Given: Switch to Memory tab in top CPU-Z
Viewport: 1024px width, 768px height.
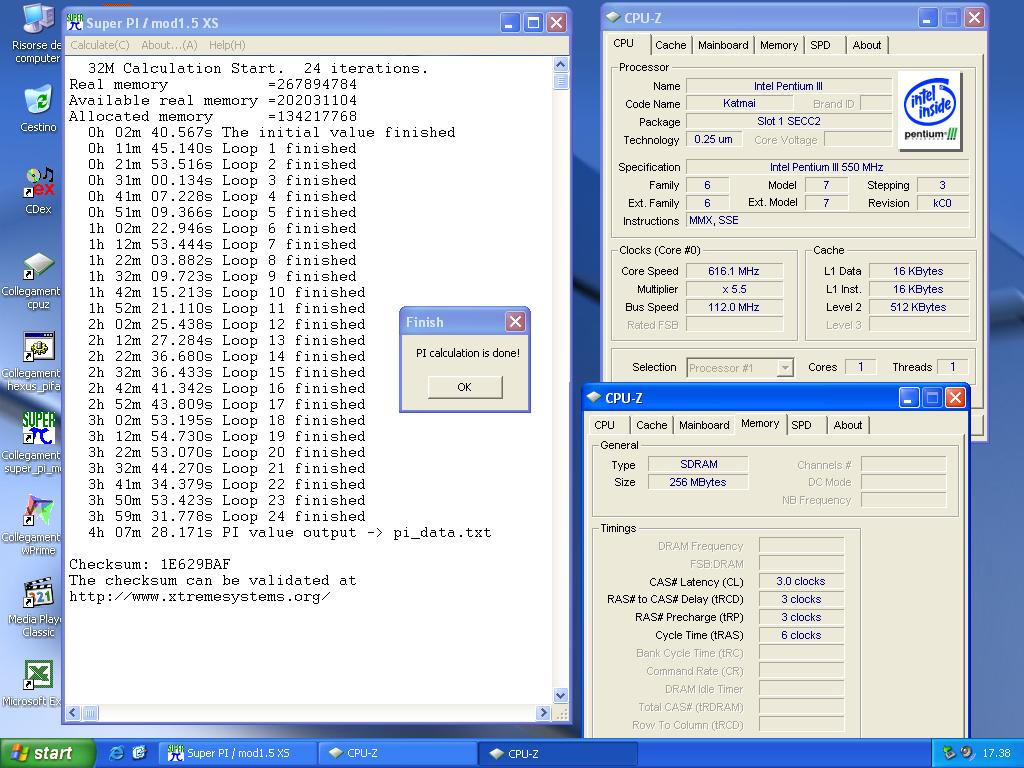Looking at the screenshot, I should [x=778, y=45].
